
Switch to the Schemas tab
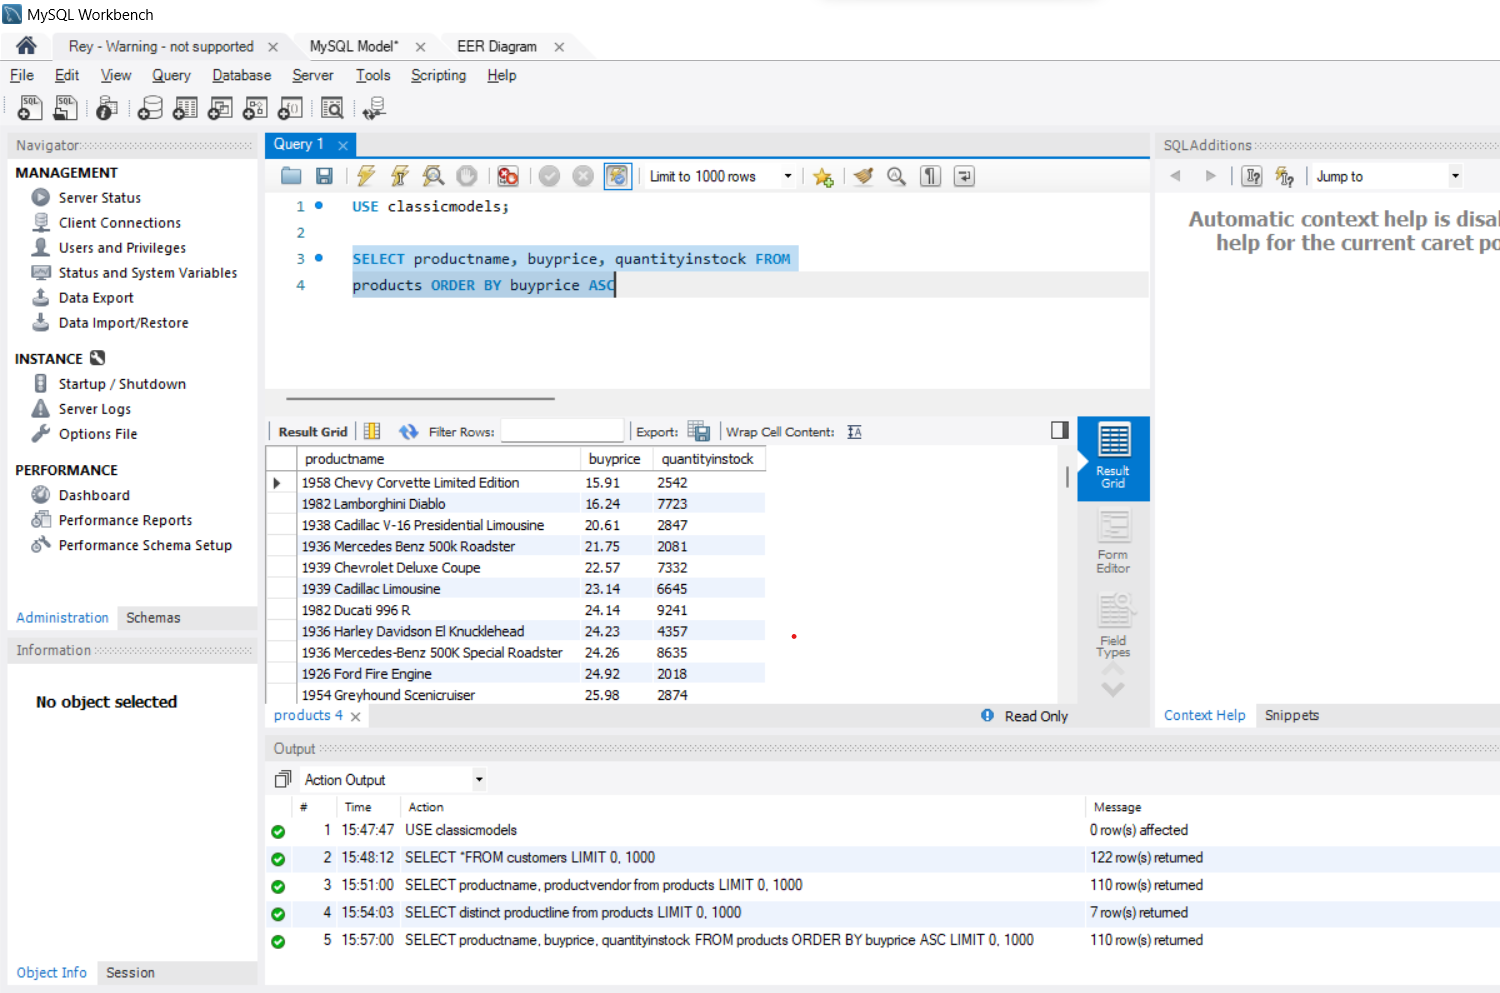click(153, 618)
